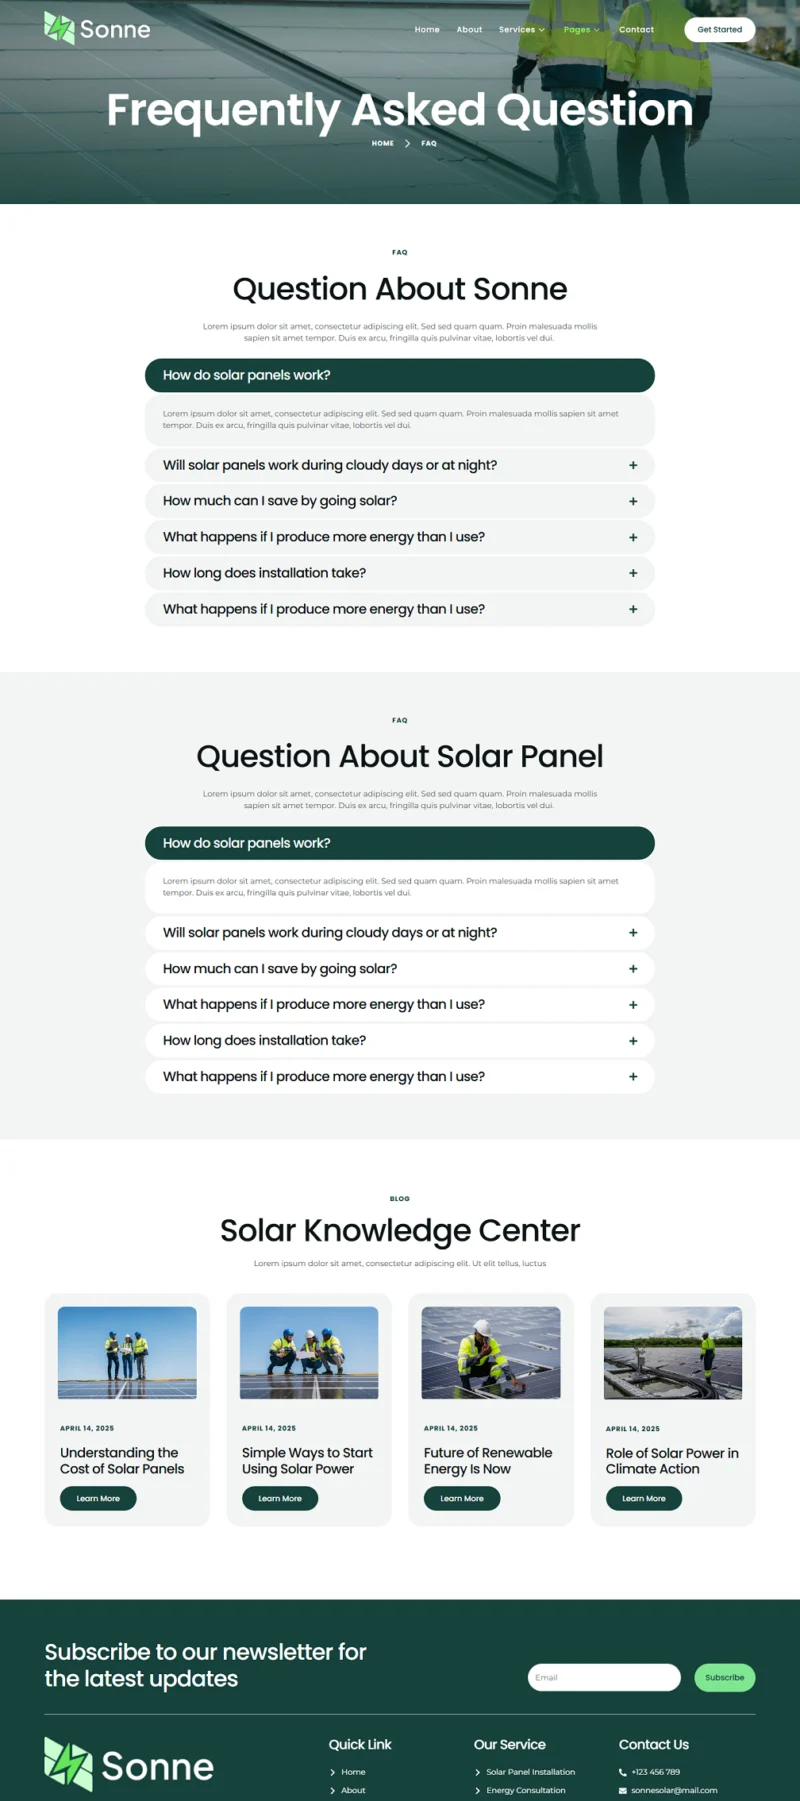This screenshot has width=800, height=1801.
Task: Click the large Sonne logo in footer
Action: pyautogui.click(x=129, y=1764)
